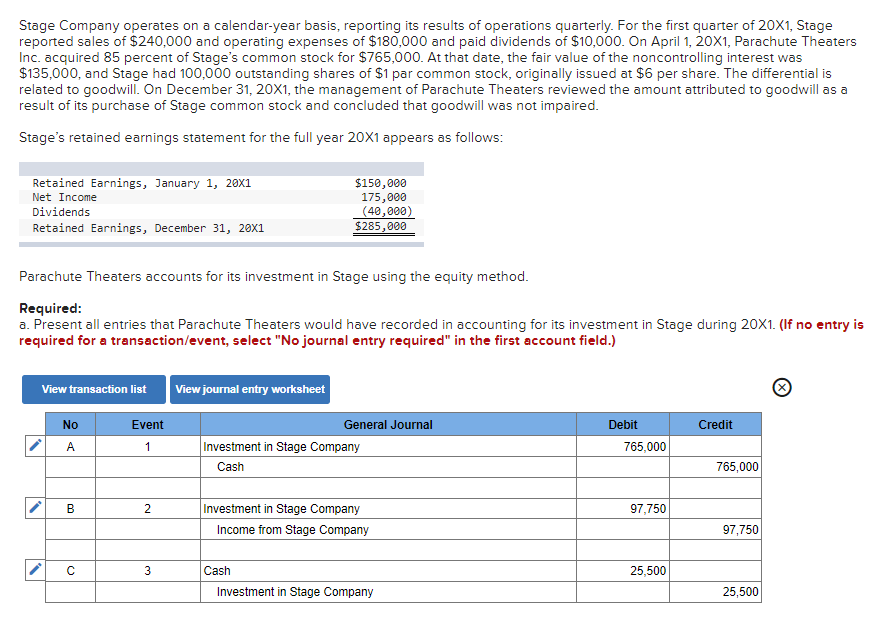Image resolution: width=896 pixels, height=638 pixels.
Task: Close the journal view with circled X
Action: [x=782, y=388]
